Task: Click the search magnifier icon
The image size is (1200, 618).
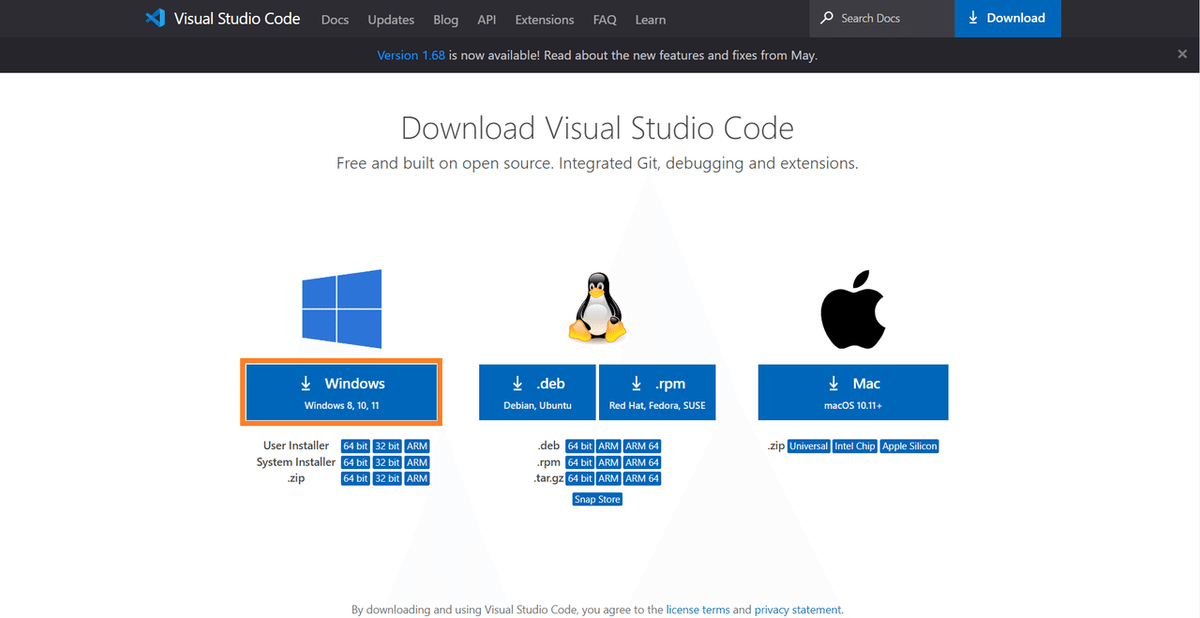Action: click(x=827, y=18)
